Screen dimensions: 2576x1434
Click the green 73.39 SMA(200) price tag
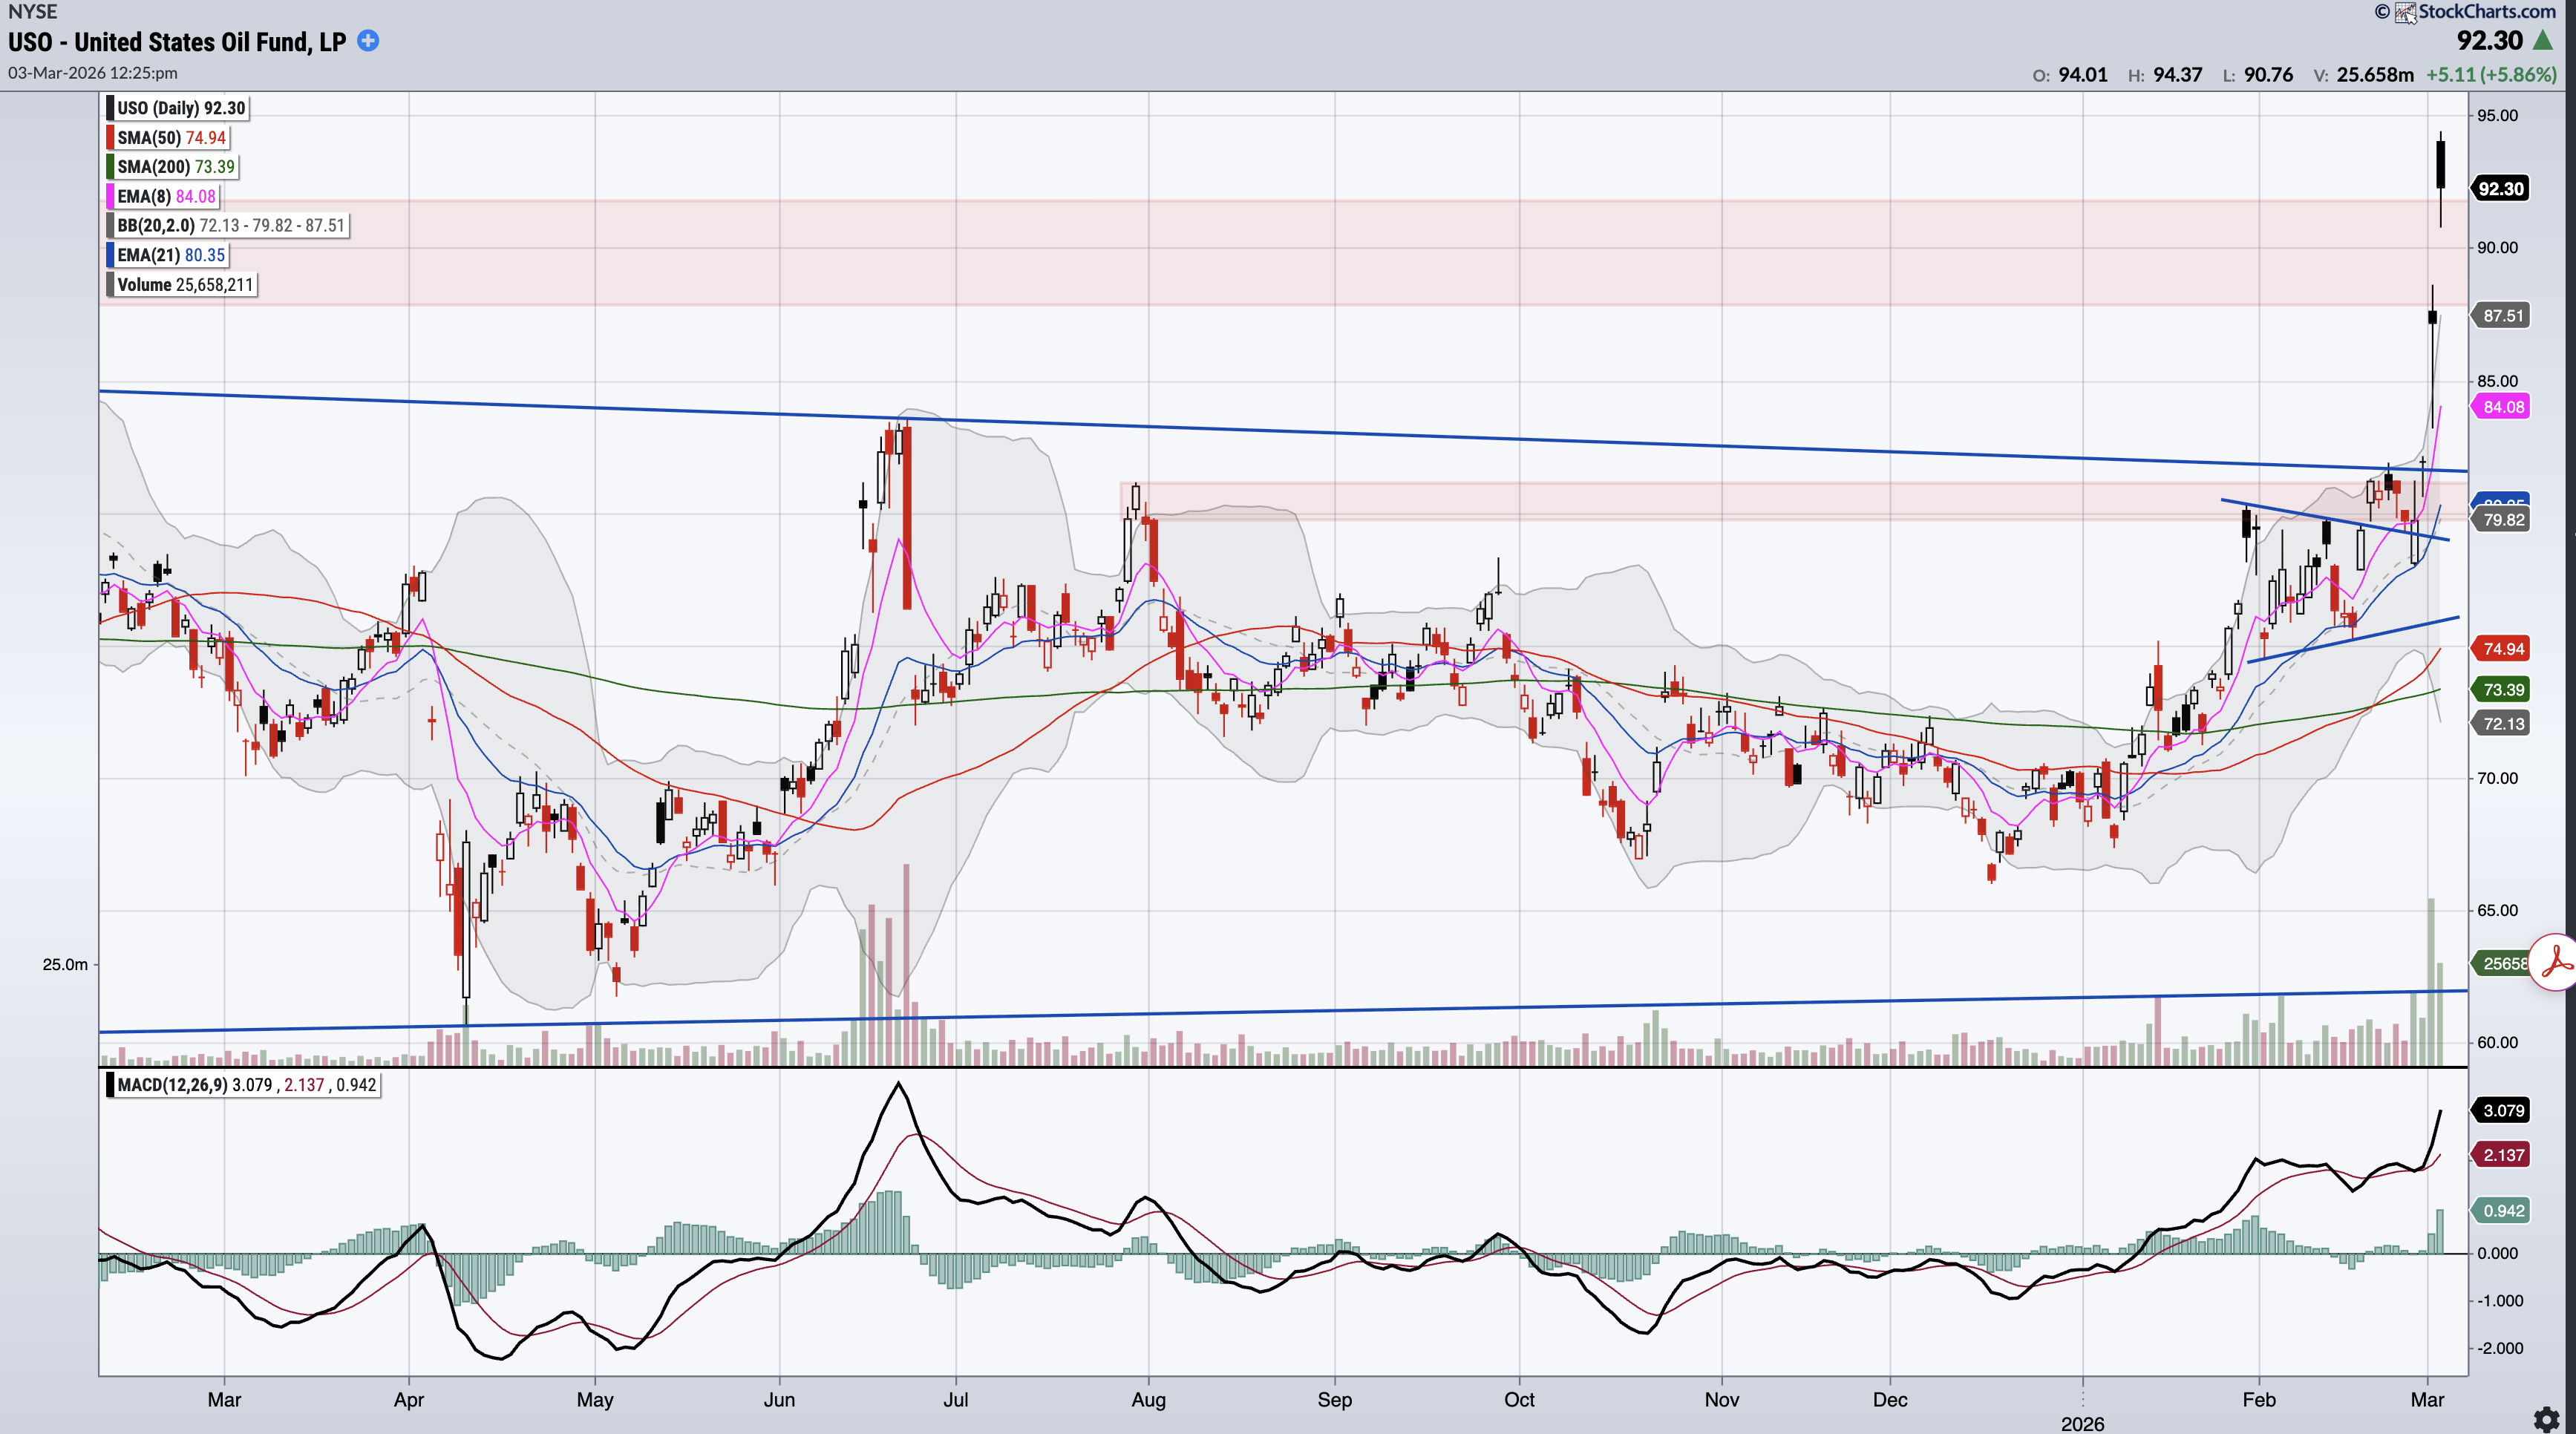point(2503,690)
